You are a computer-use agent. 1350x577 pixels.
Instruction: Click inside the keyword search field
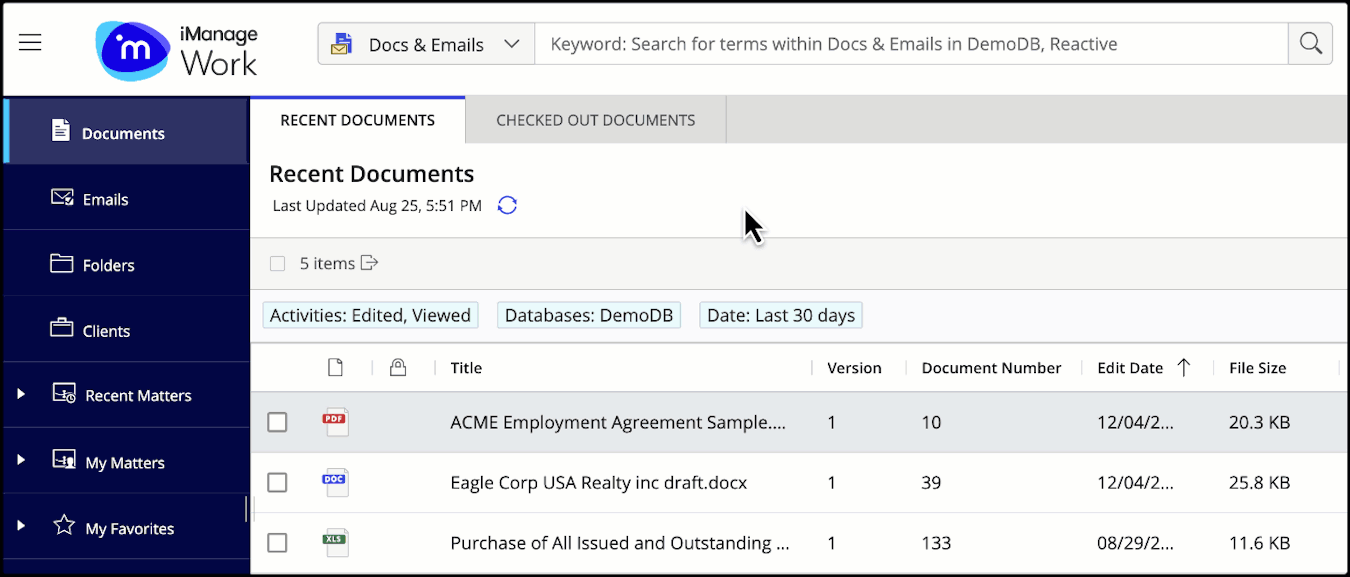900,43
